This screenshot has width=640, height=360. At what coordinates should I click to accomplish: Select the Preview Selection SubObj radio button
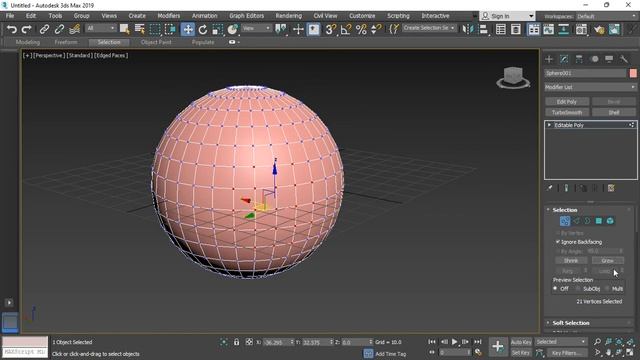[578, 289]
